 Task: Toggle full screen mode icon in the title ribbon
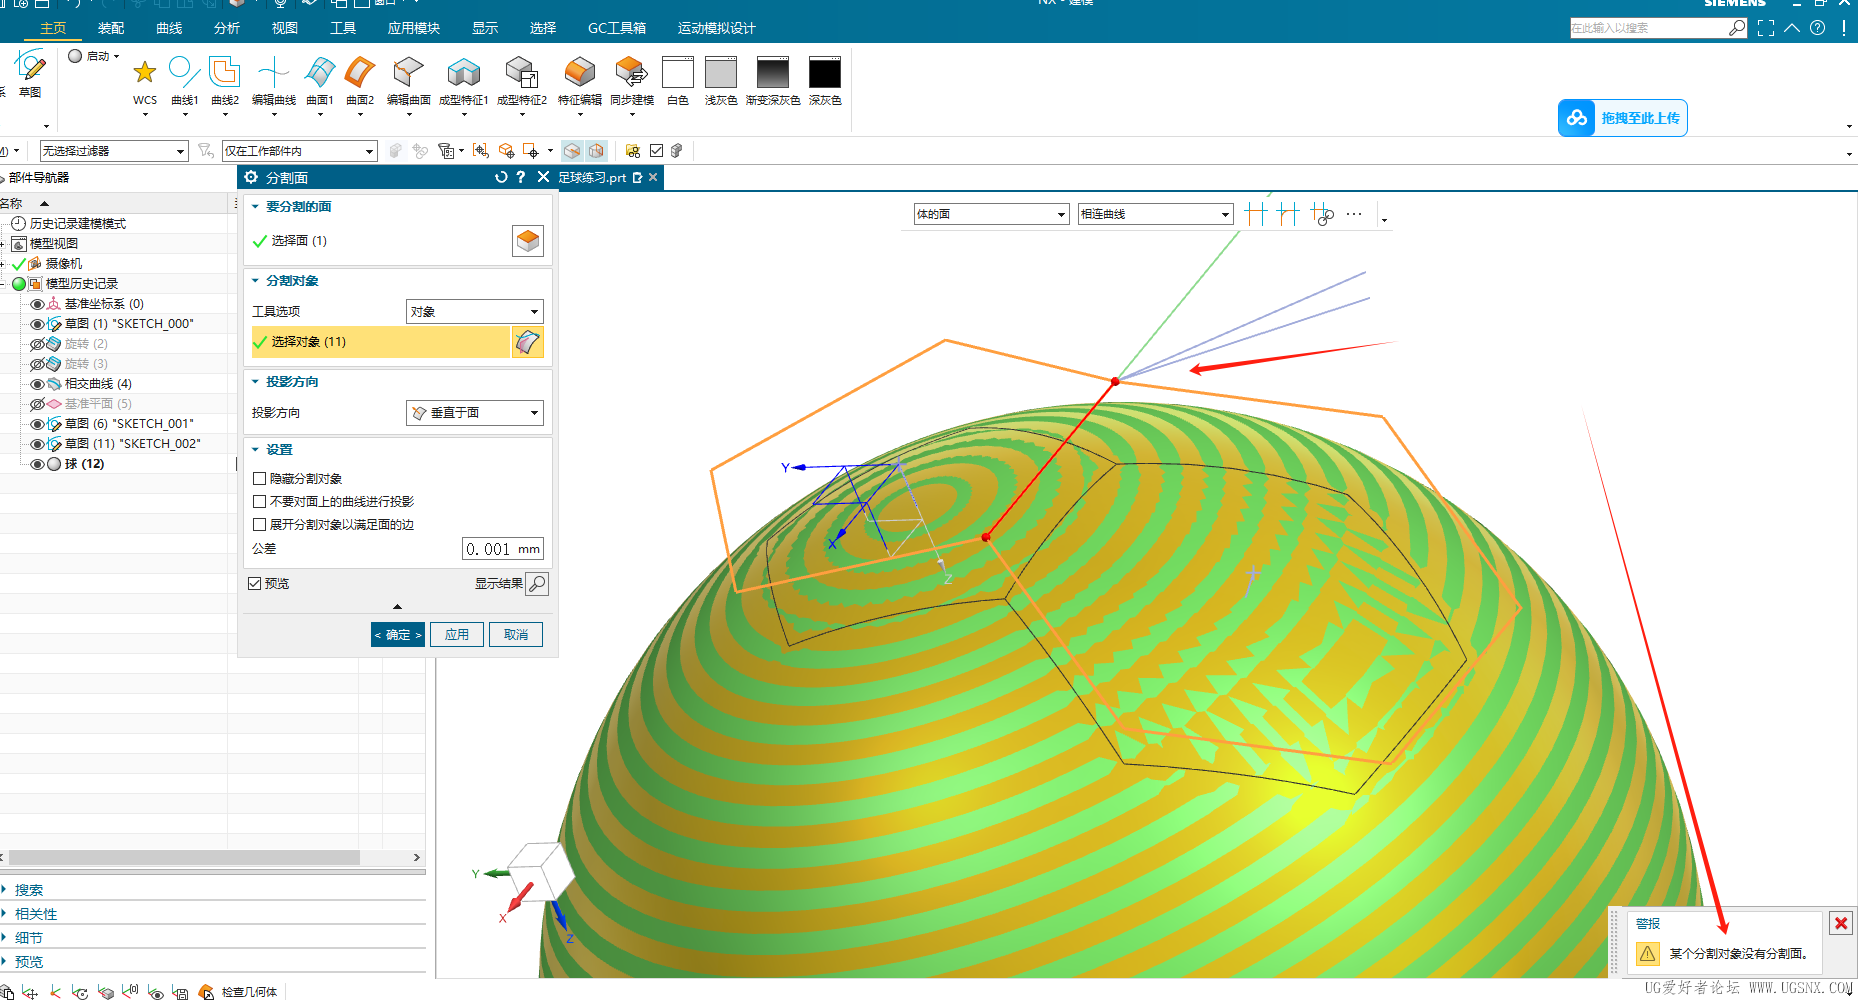click(x=1766, y=28)
